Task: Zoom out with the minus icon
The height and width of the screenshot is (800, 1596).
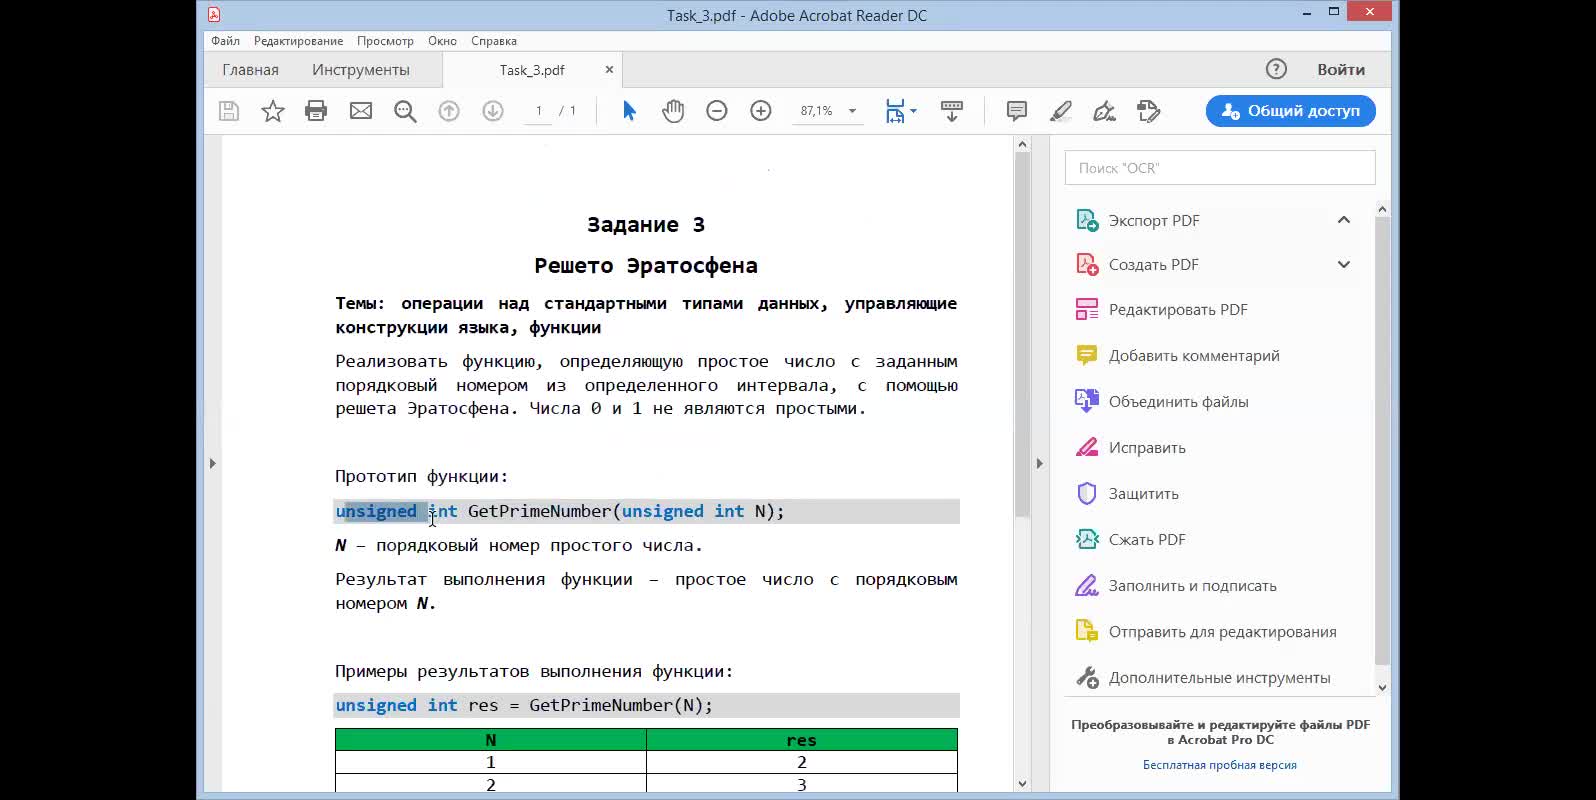Action: (x=717, y=111)
